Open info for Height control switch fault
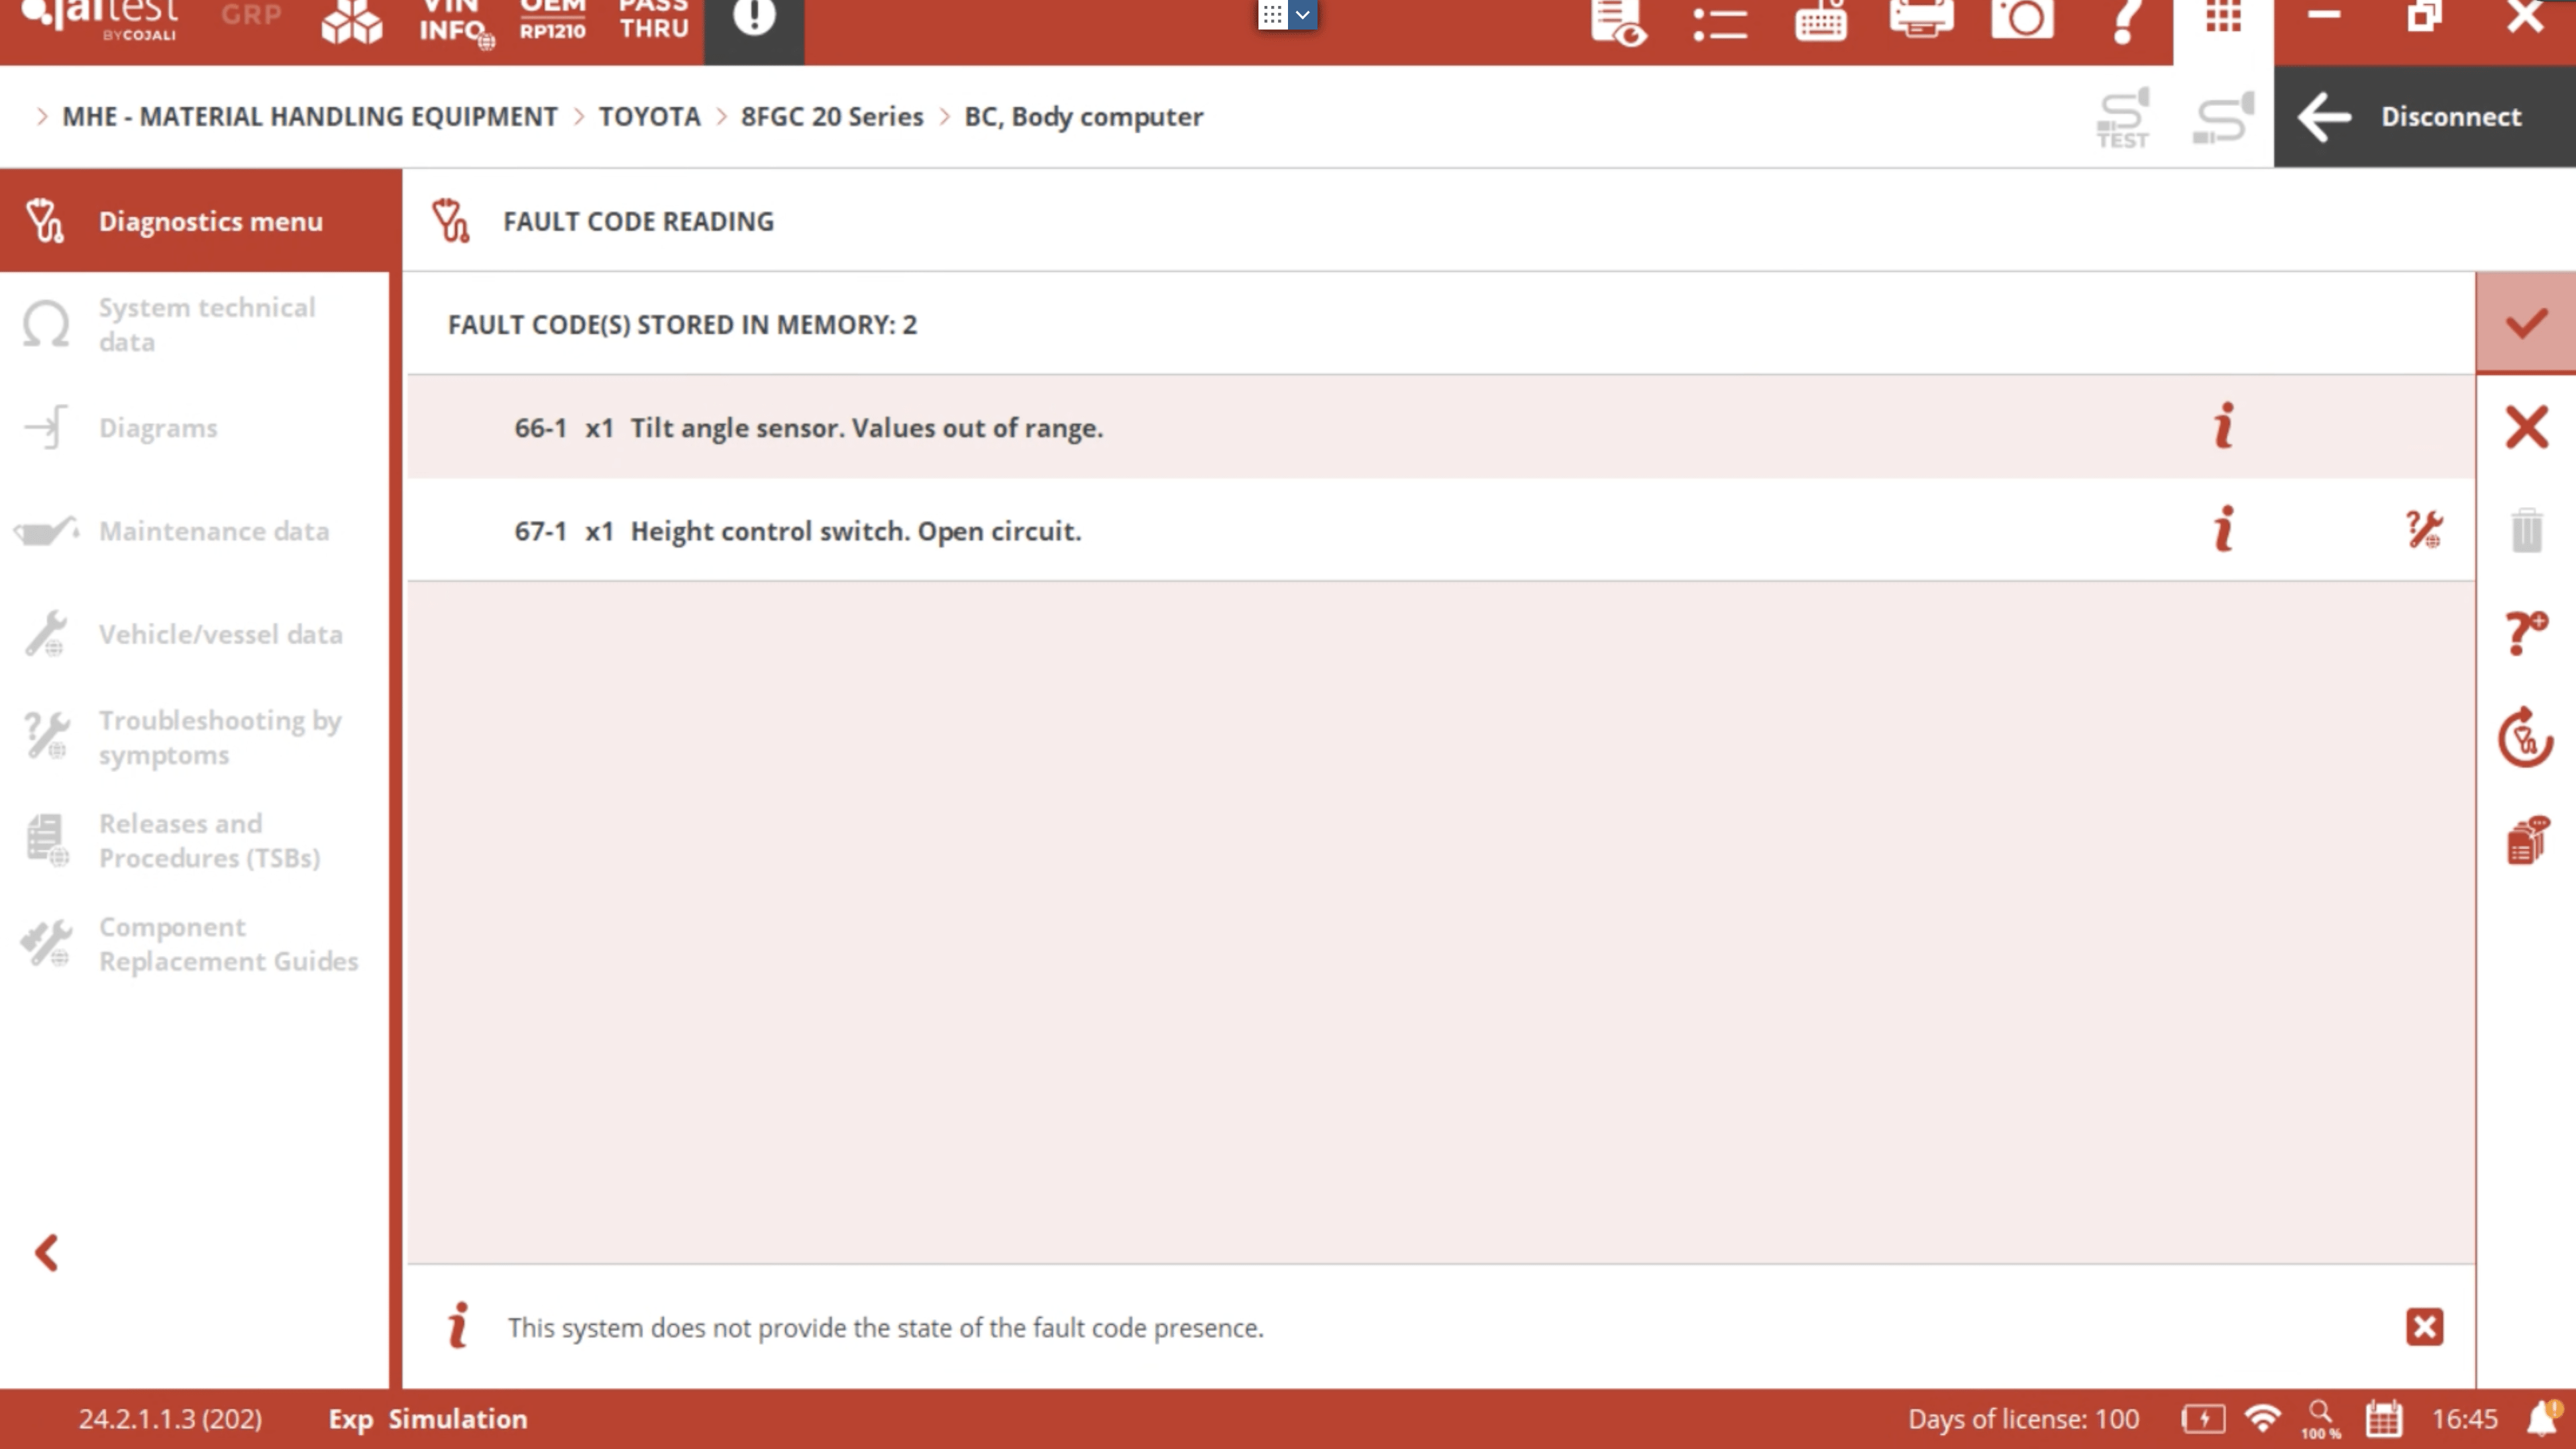The height and width of the screenshot is (1449, 2576). coord(2223,530)
